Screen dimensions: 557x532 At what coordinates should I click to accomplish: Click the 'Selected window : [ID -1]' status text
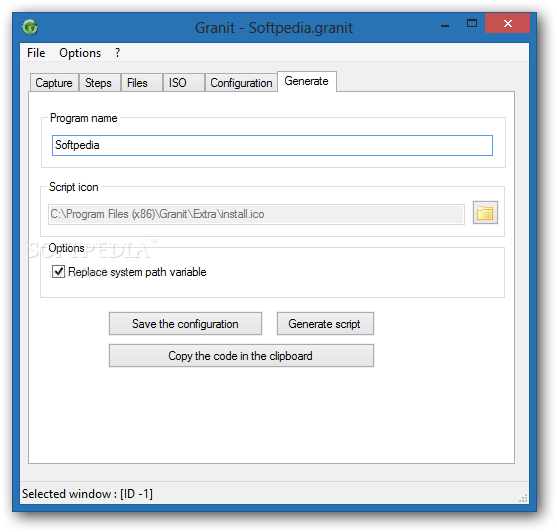coord(87,494)
